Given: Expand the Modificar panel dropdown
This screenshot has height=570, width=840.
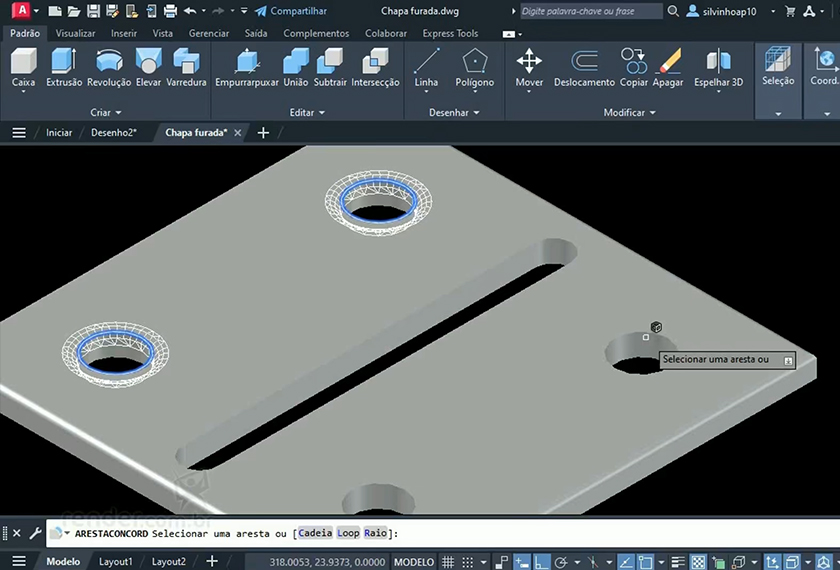Looking at the screenshot, I should pos(629,113).
